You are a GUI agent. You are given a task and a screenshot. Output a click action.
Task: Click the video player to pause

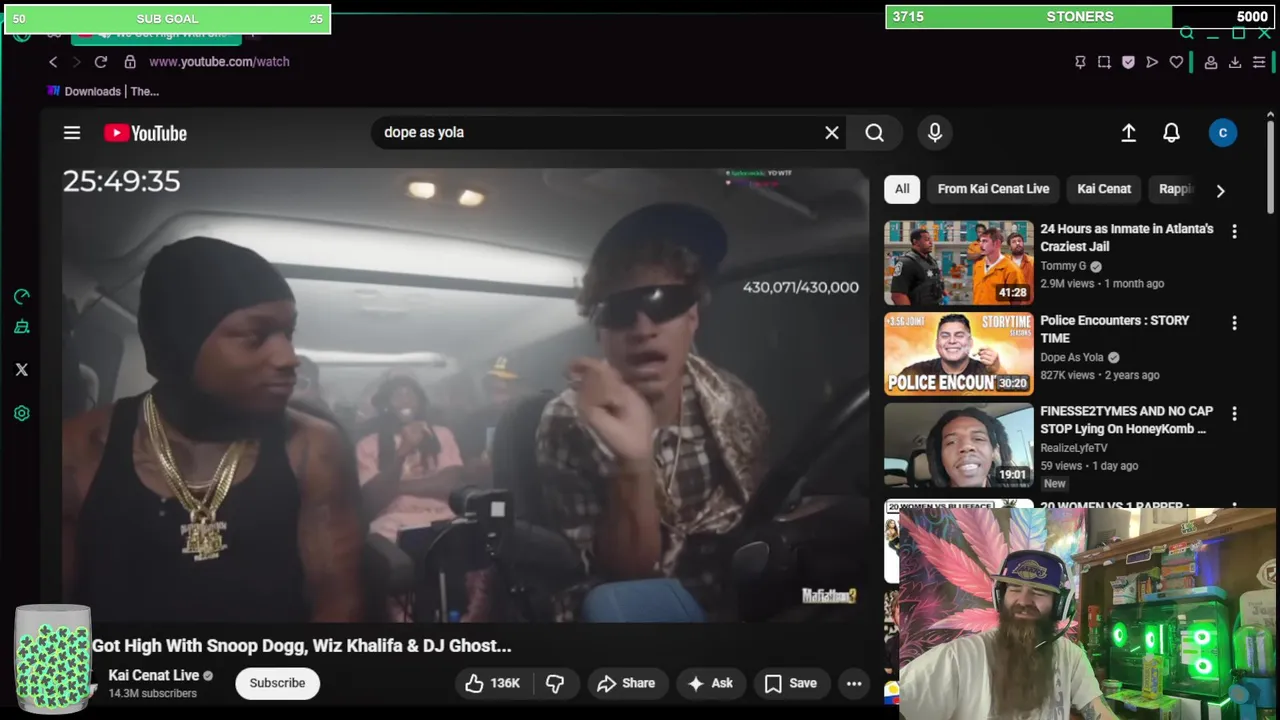tap(465, 395)
